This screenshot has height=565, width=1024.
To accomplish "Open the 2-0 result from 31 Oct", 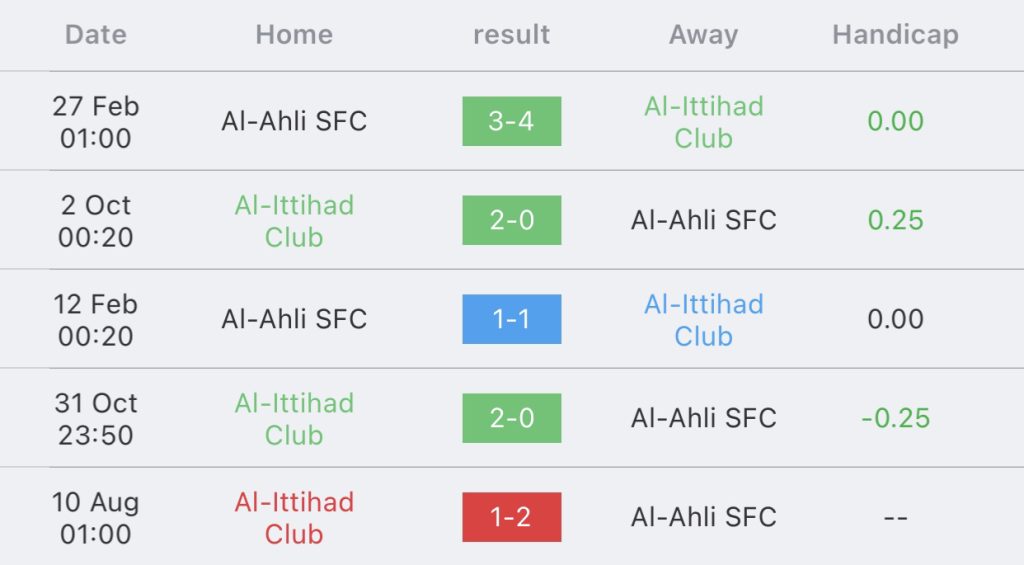I will click(x=511, y=418).
